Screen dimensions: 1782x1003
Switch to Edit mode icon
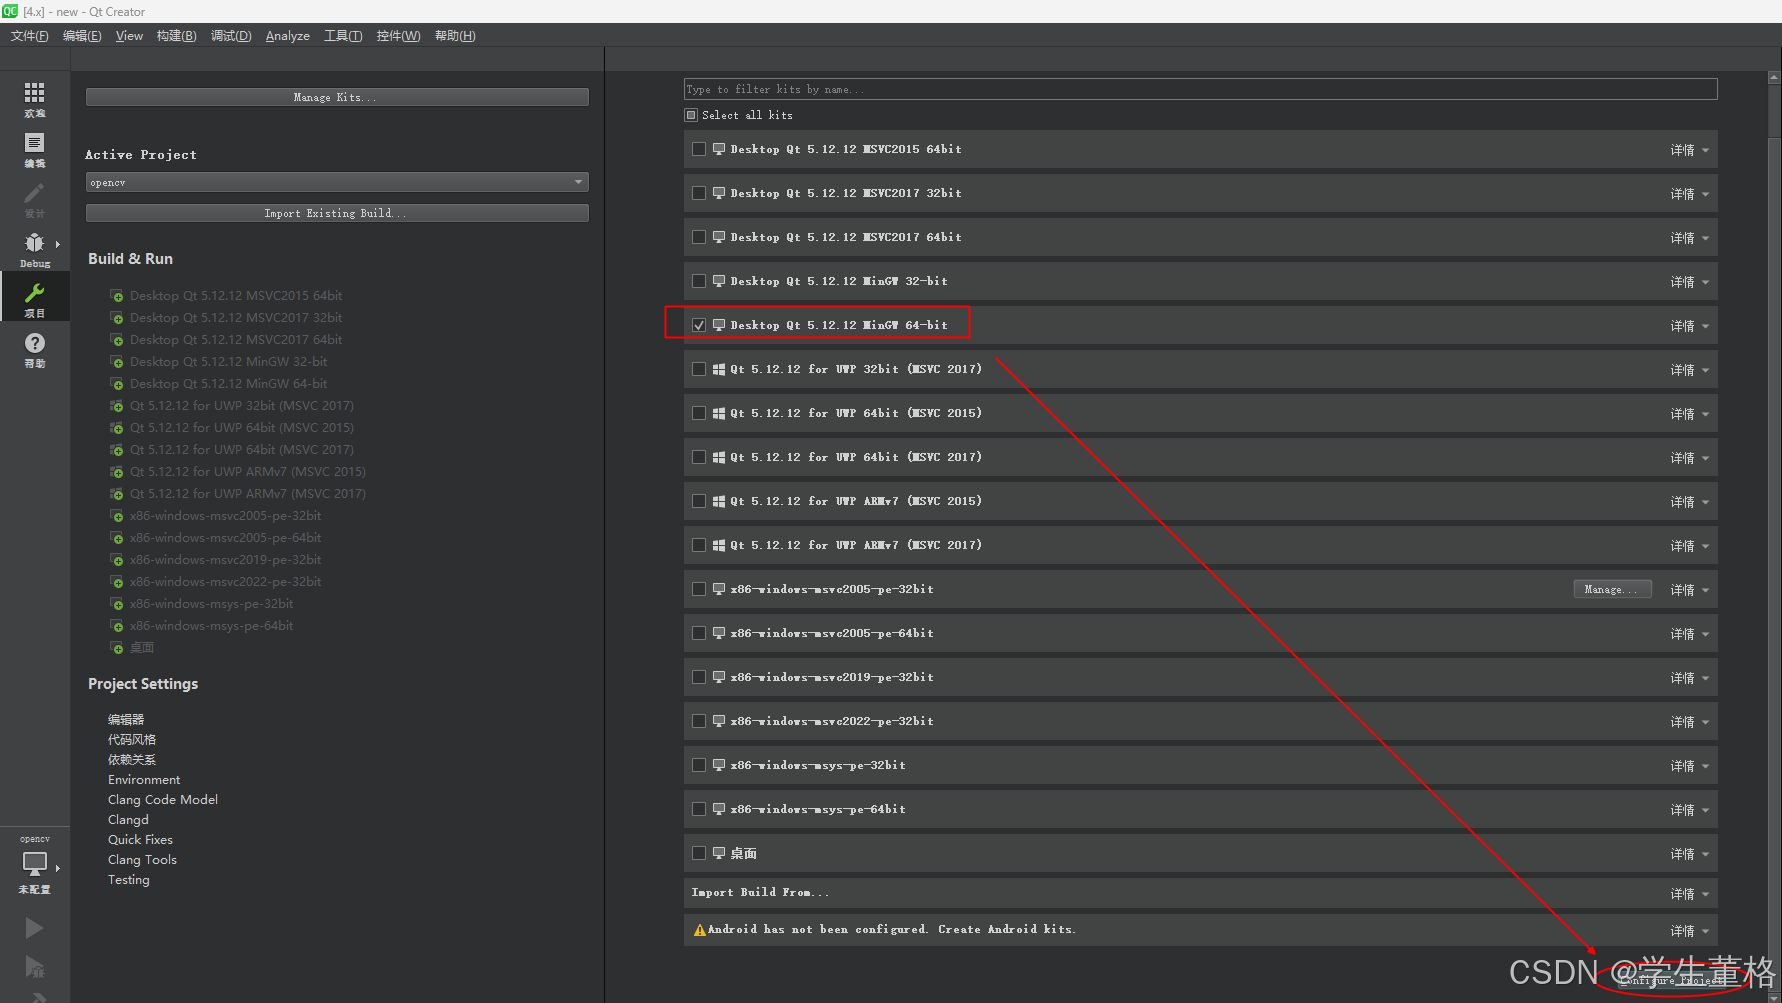pos(34,143)
